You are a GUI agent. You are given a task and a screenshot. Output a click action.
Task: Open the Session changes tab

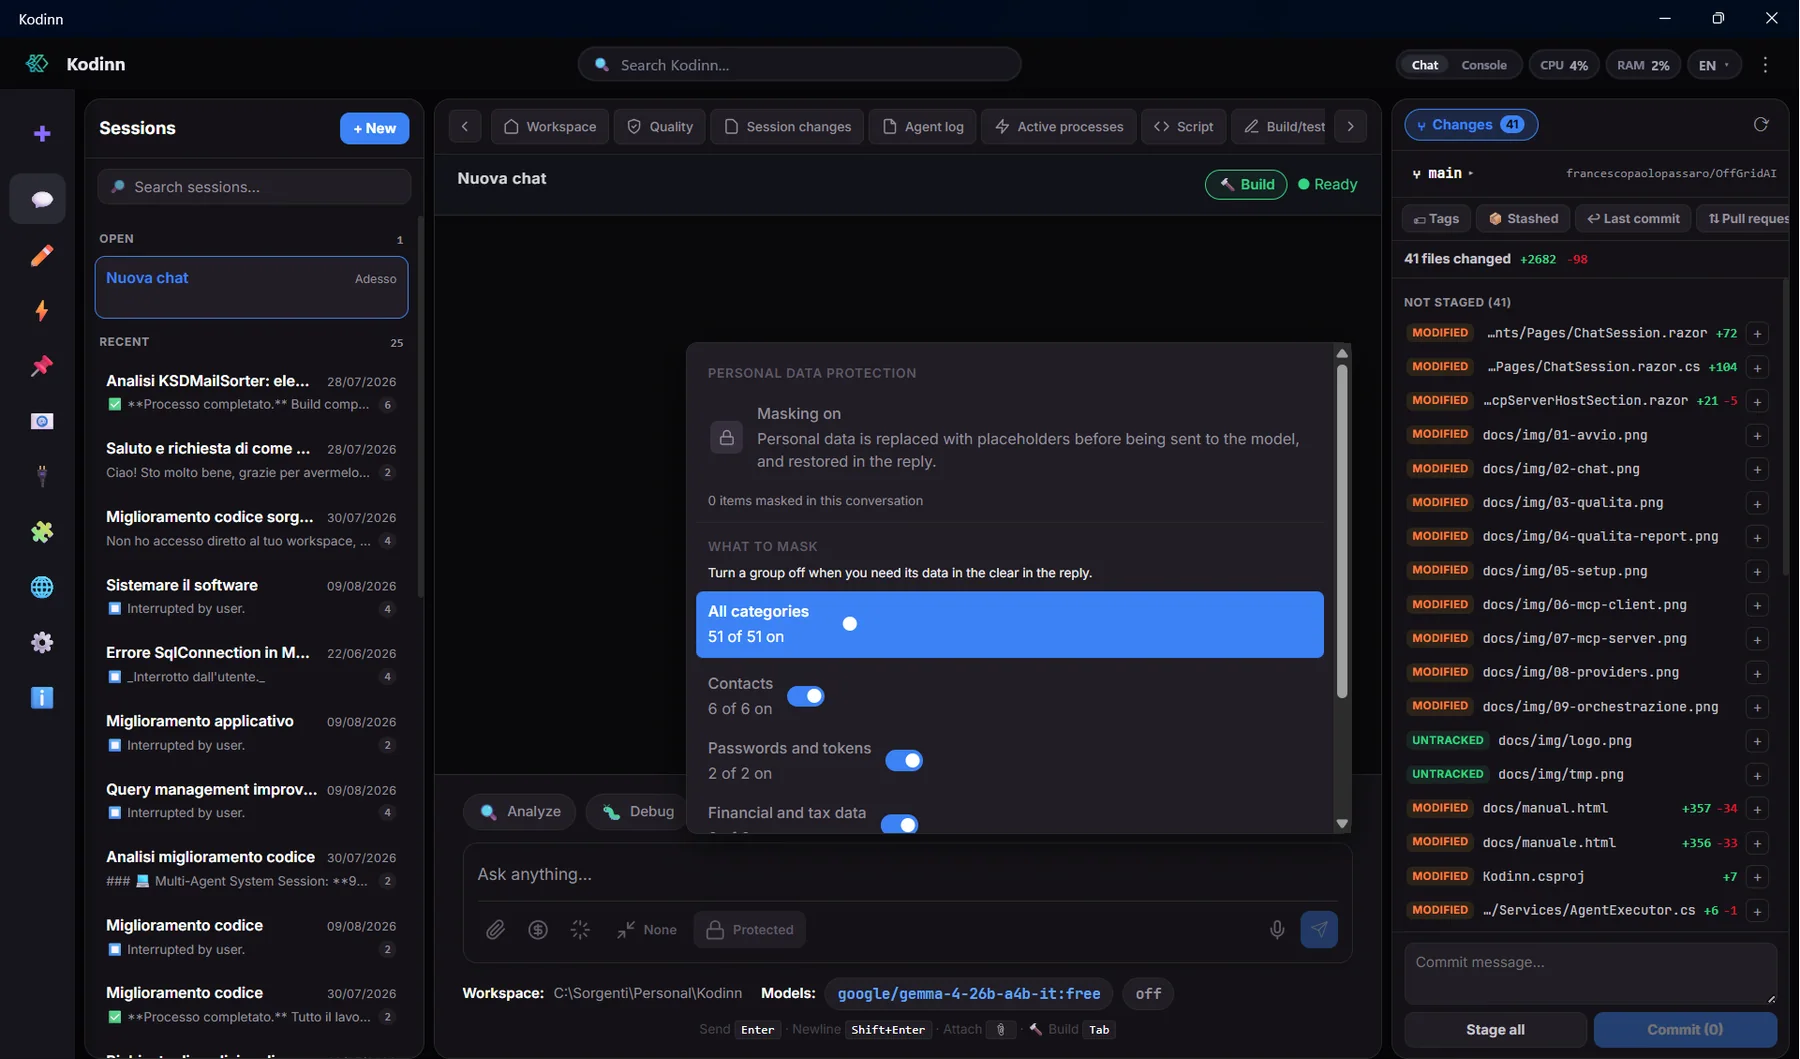point(787,127)
